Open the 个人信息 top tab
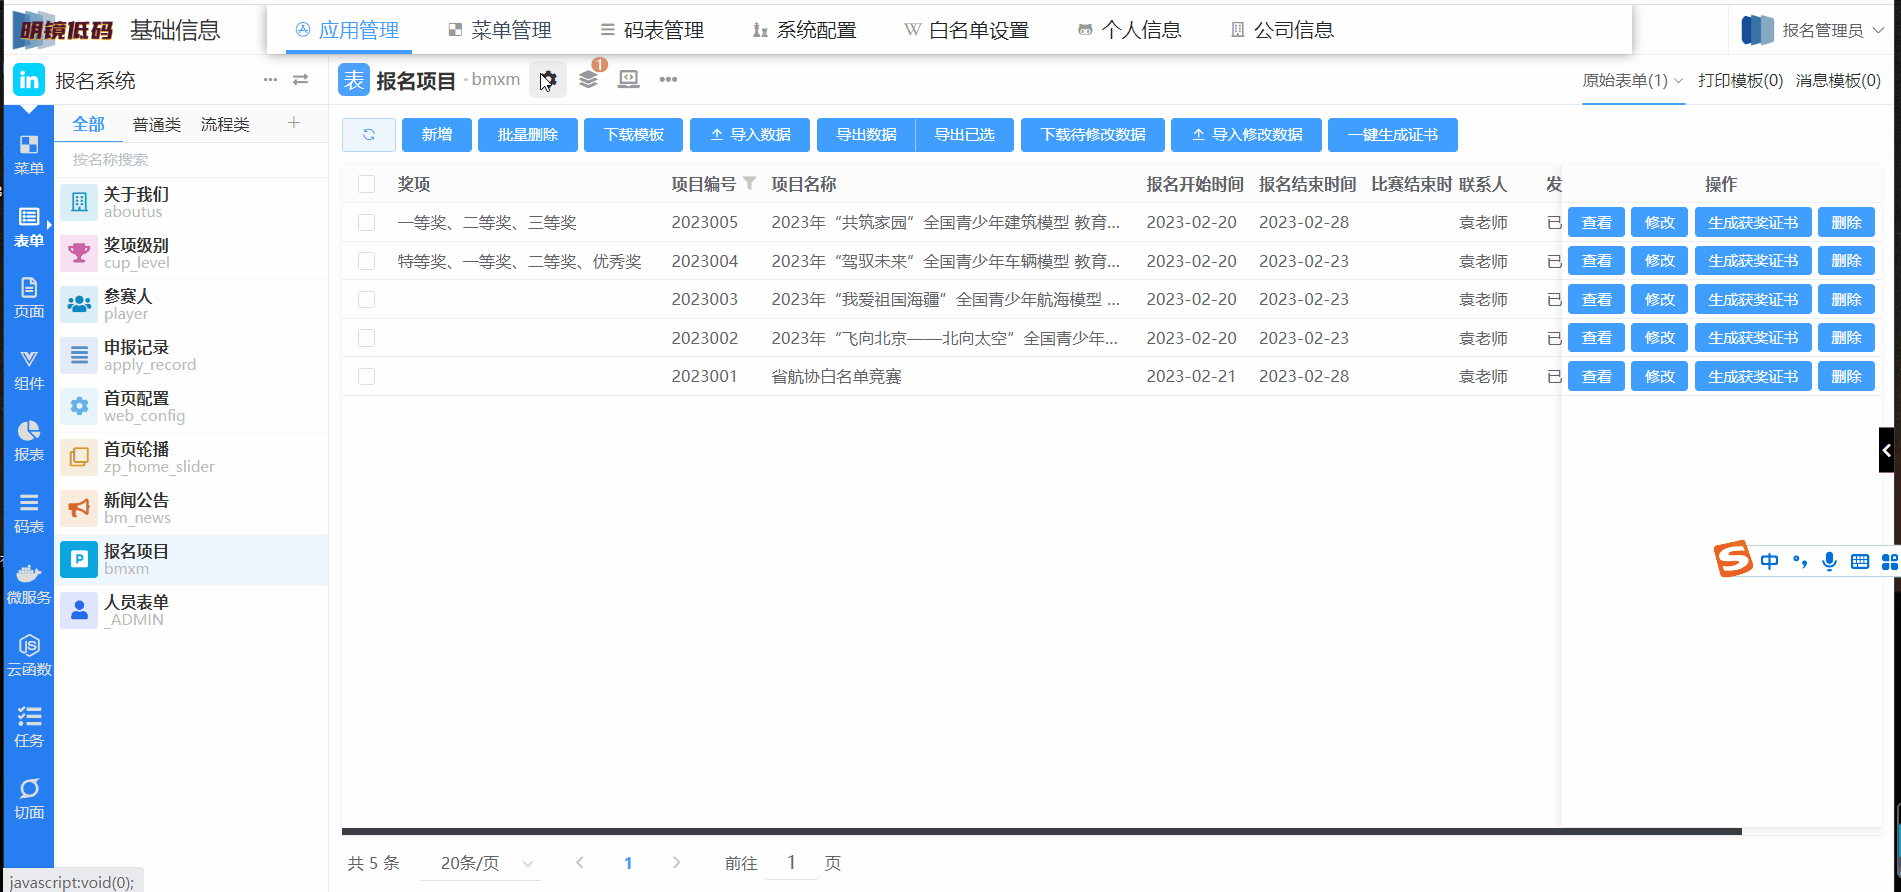The image size is (1901, 892). pos(1130,30)
